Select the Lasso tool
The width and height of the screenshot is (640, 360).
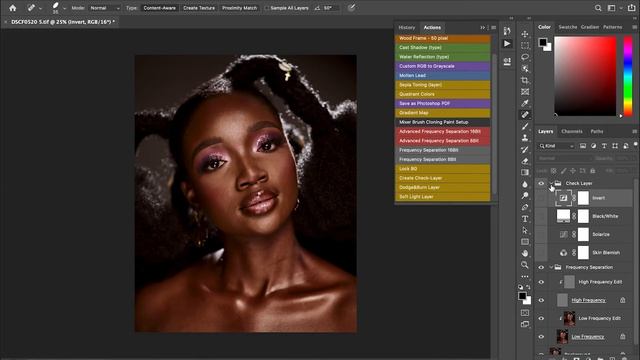(525, 57)
